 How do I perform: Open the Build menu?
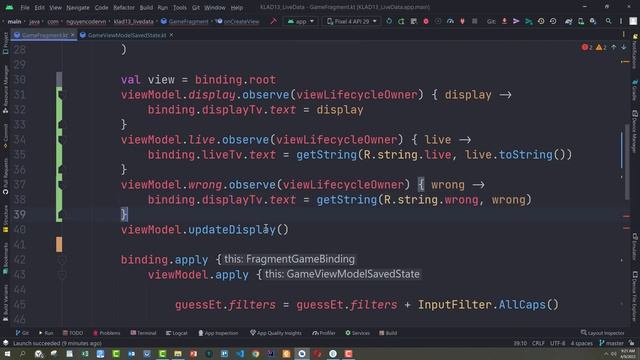[146, 7]
